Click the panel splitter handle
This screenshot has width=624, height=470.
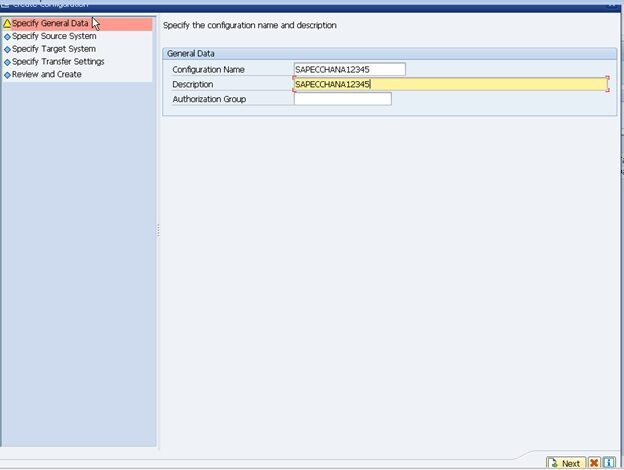point(158,231)
